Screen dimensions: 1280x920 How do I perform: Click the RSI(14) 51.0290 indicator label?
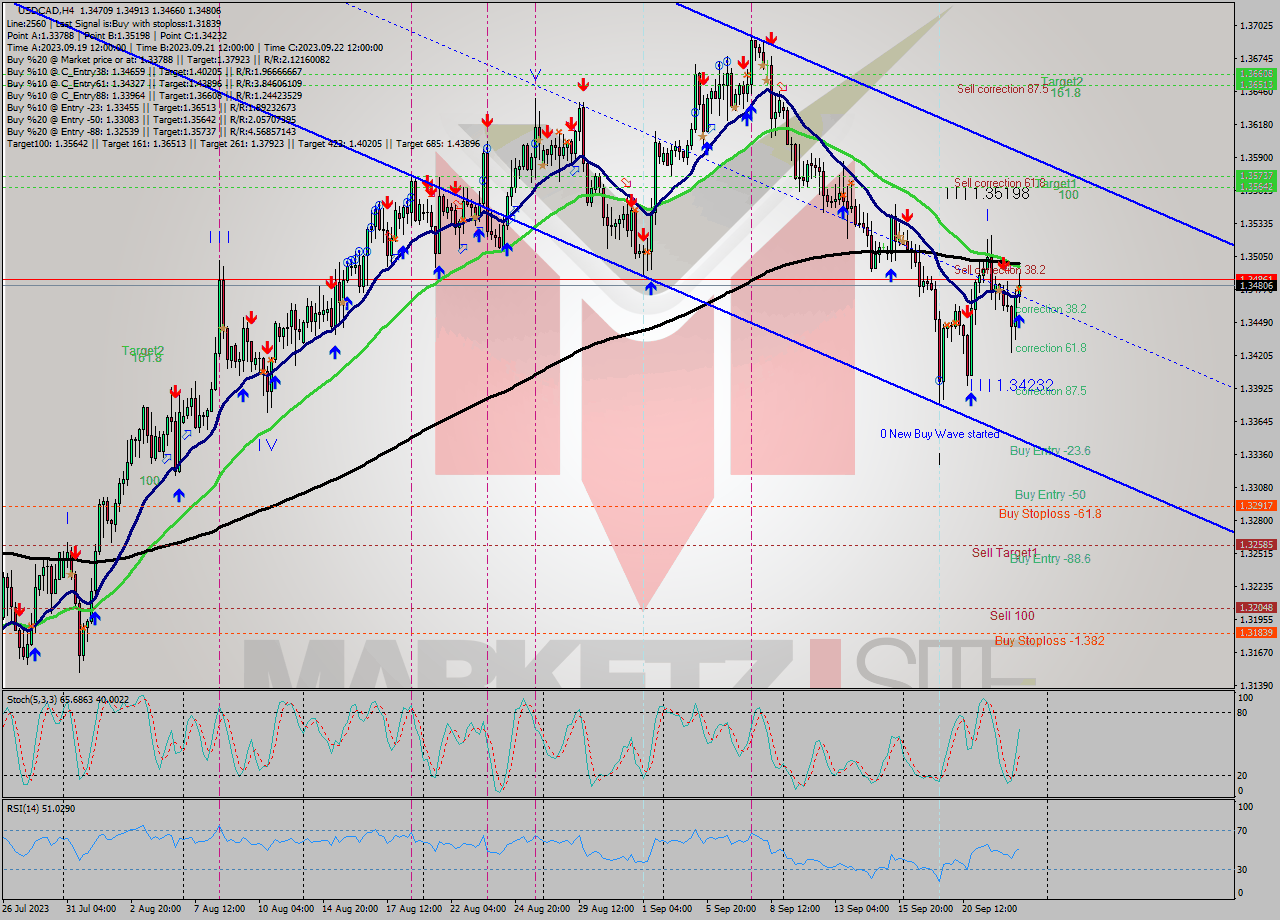pos(41,808)
